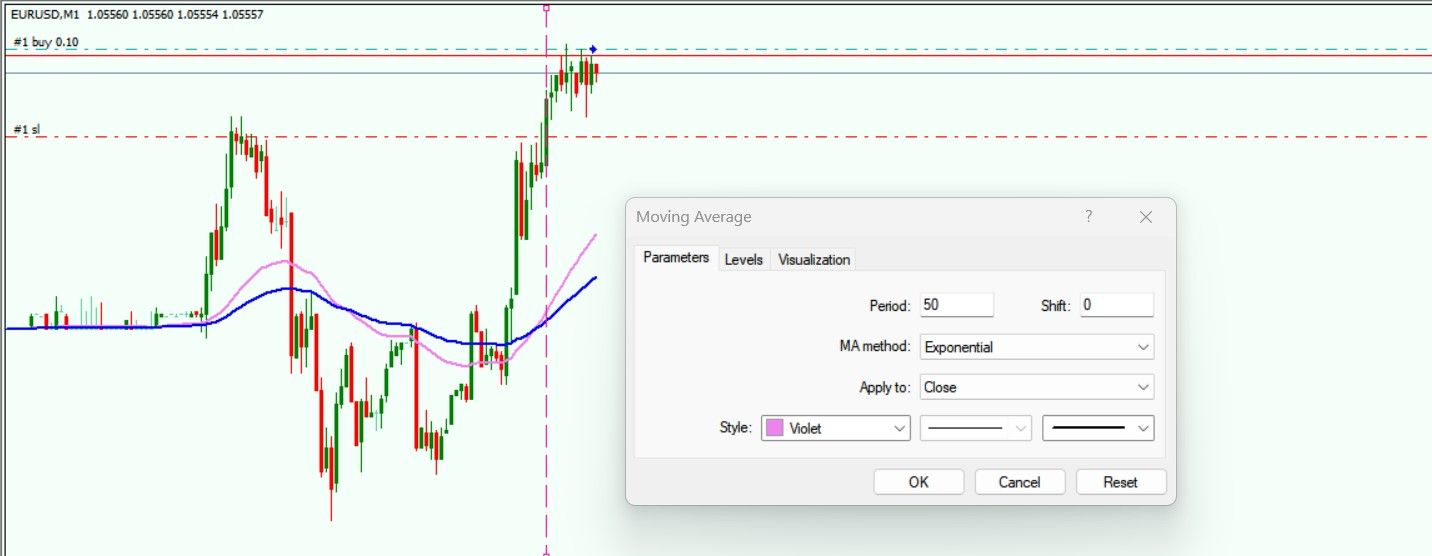The image size is (1432, 556).
Task: Click the Moving Average dialog title
Action: [694, 217]
